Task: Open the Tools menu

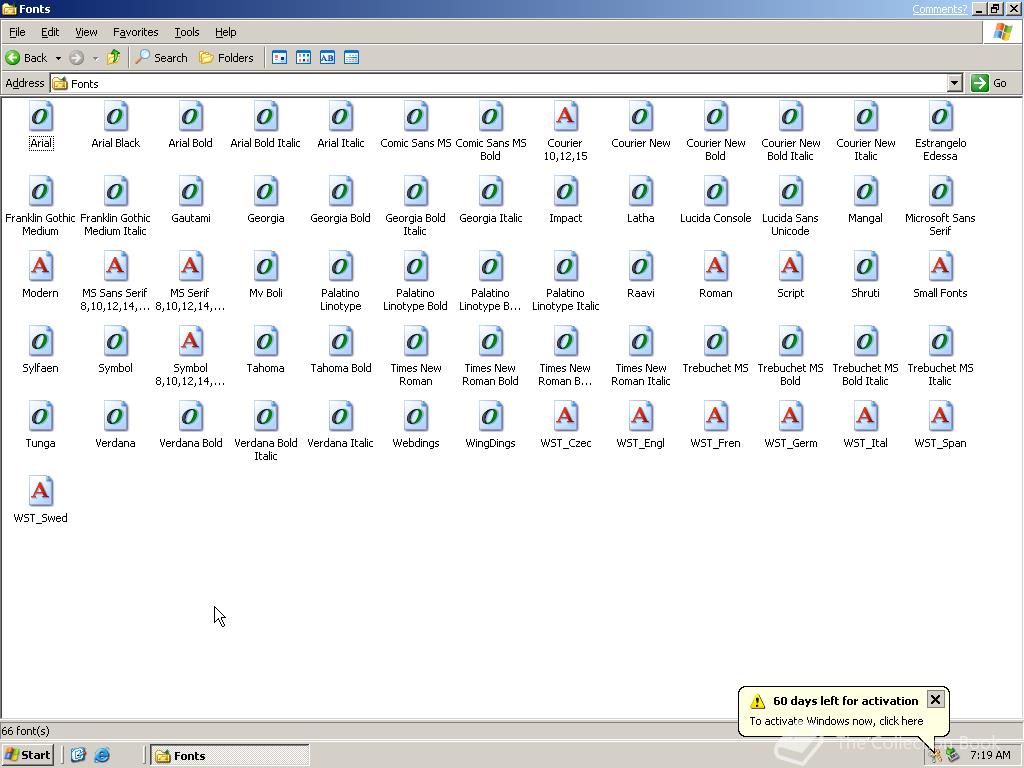Action: (187, 32)
